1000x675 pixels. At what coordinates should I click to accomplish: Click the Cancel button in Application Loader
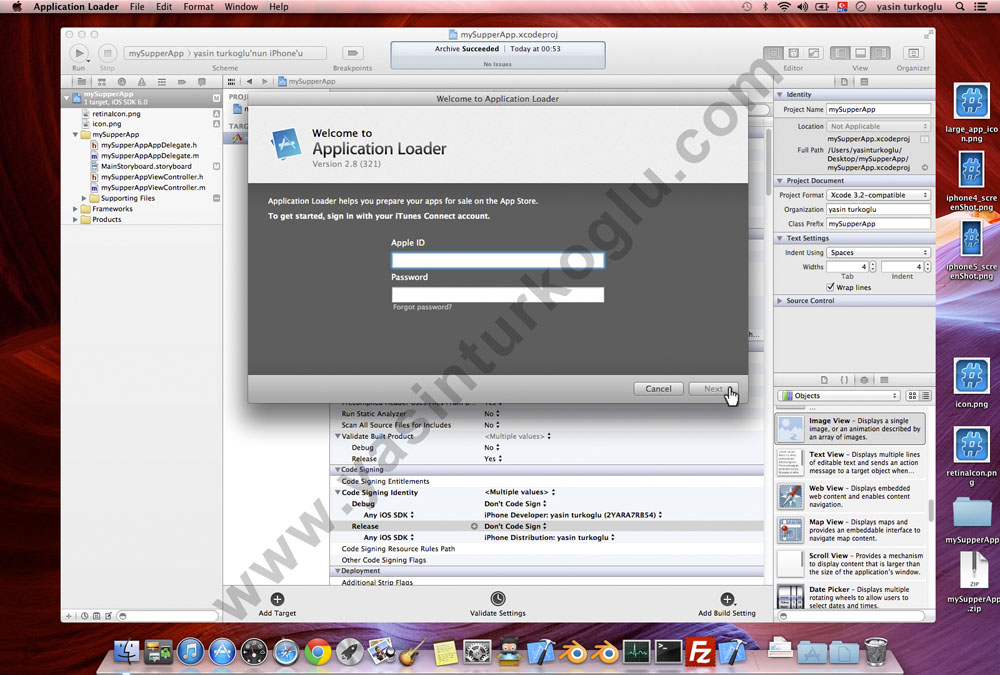pyautogui.click(x=658, y=389)
